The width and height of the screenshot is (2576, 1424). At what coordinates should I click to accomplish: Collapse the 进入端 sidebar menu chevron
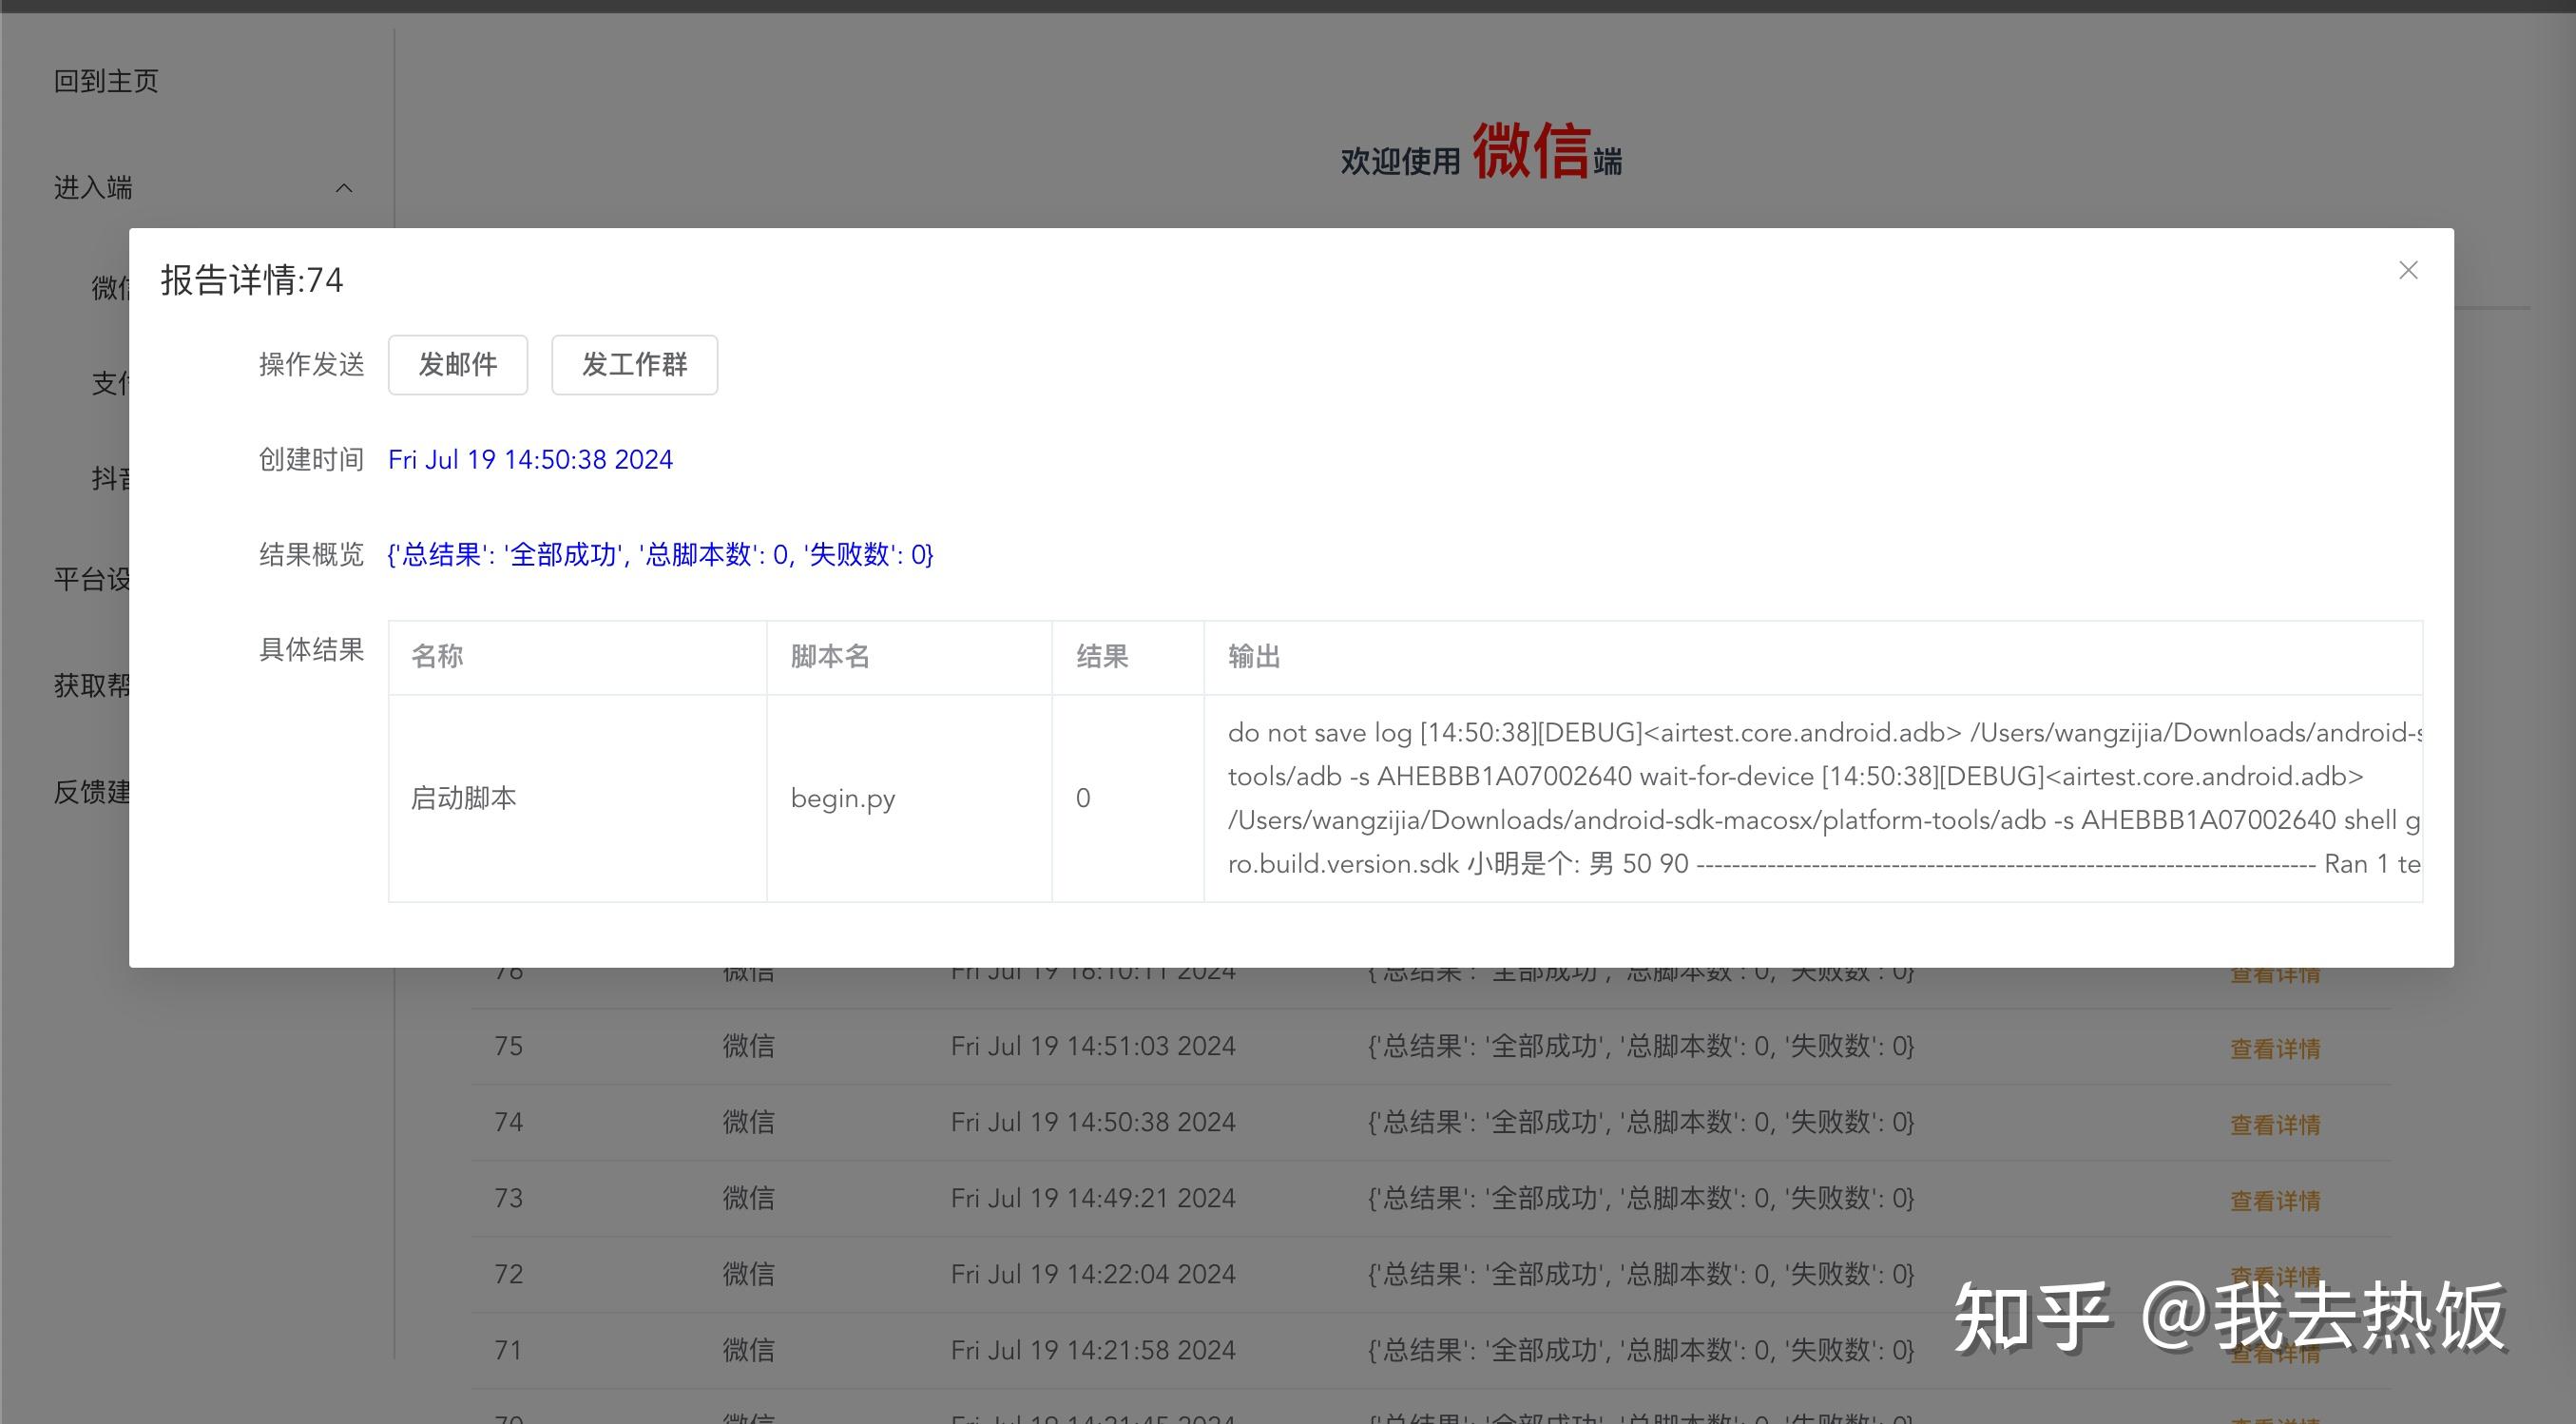point(344,188)
